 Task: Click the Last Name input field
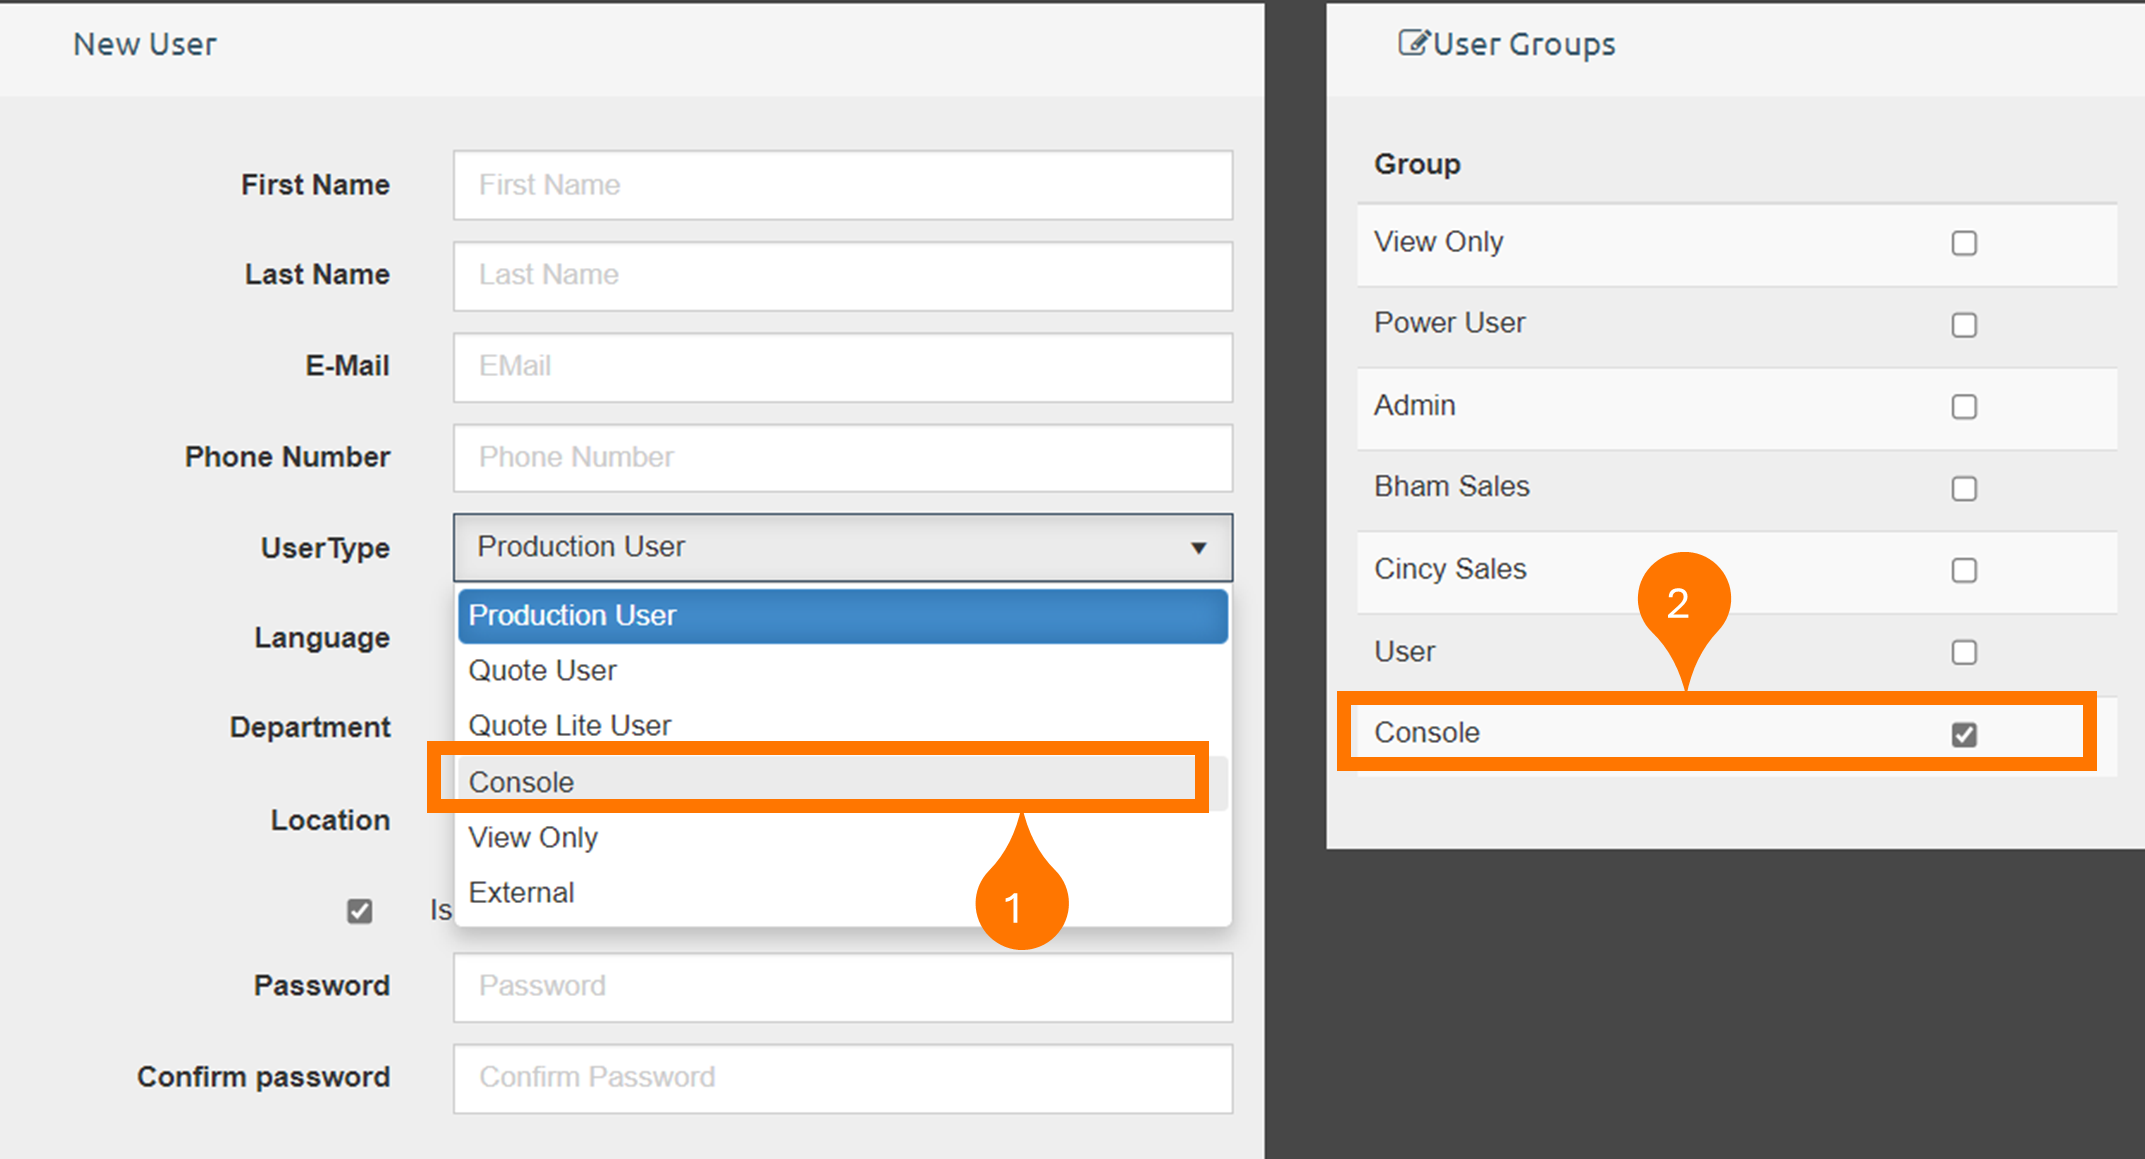[x=841, y=275]
